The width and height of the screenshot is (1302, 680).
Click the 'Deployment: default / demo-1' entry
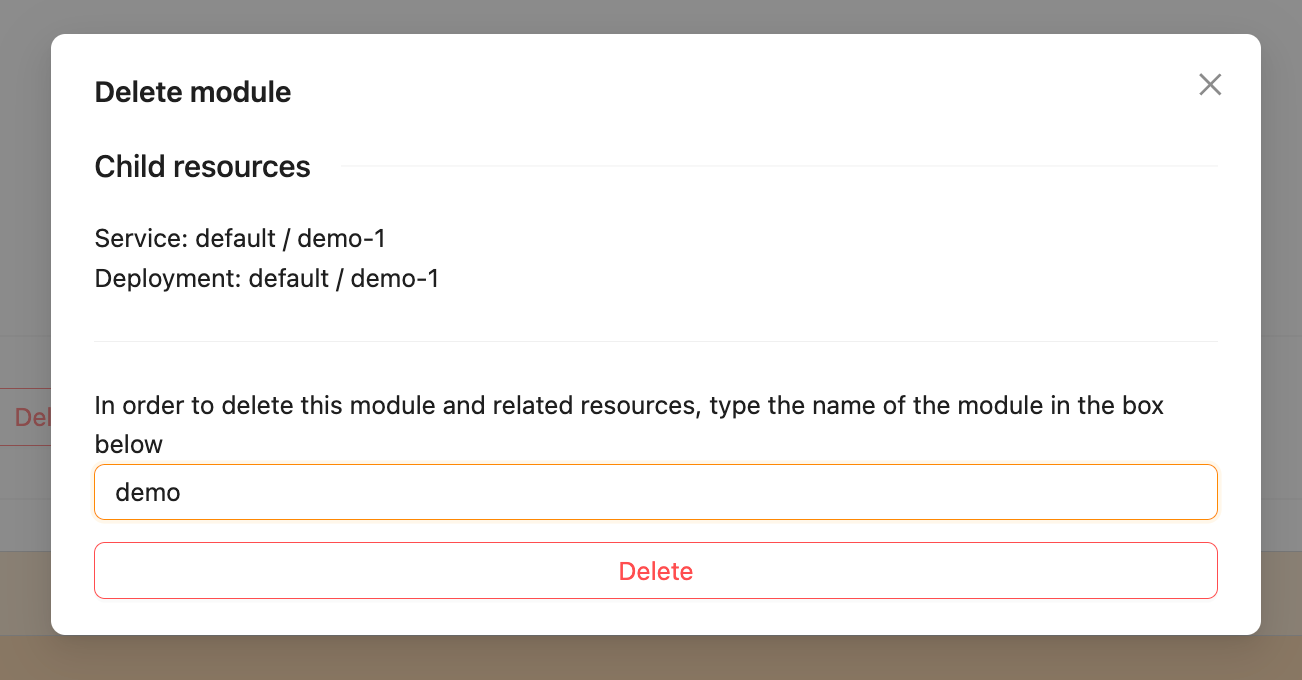(266, 278)
